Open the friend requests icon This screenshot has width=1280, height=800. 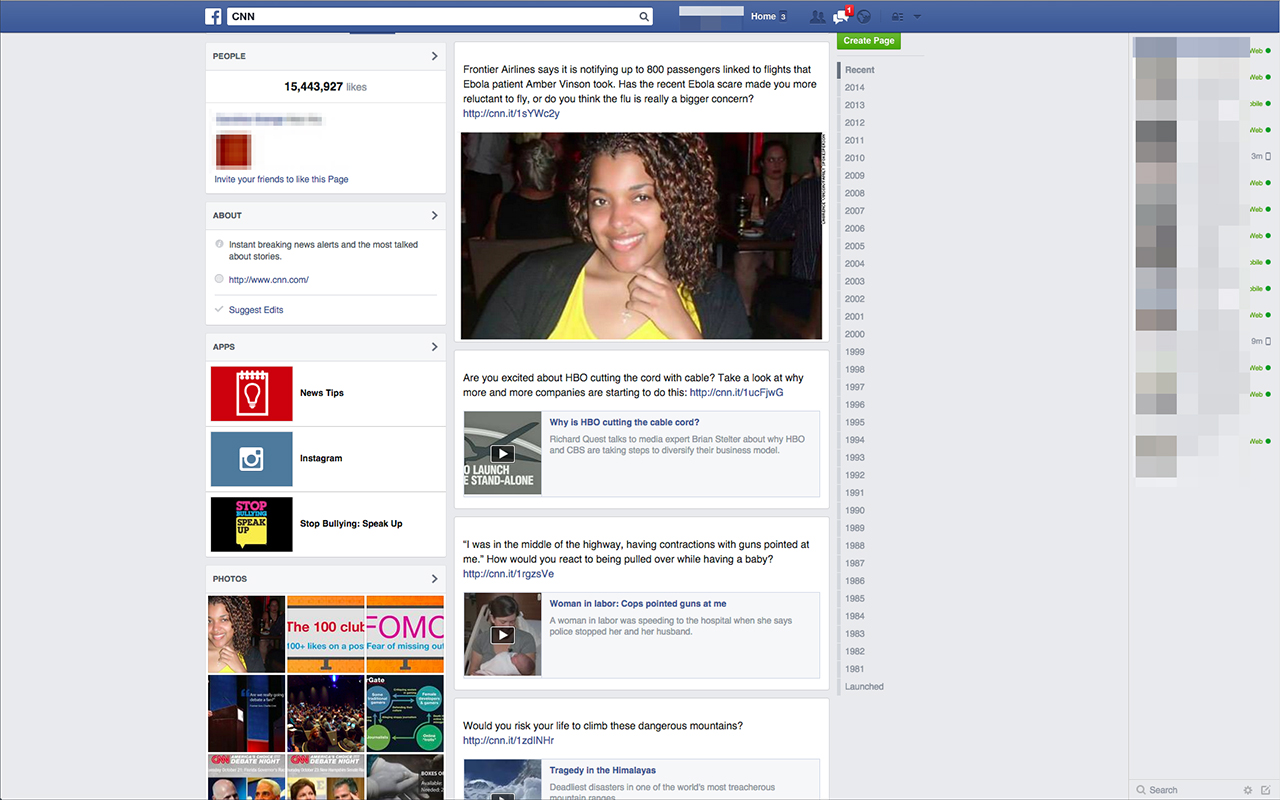coord(817,16)
